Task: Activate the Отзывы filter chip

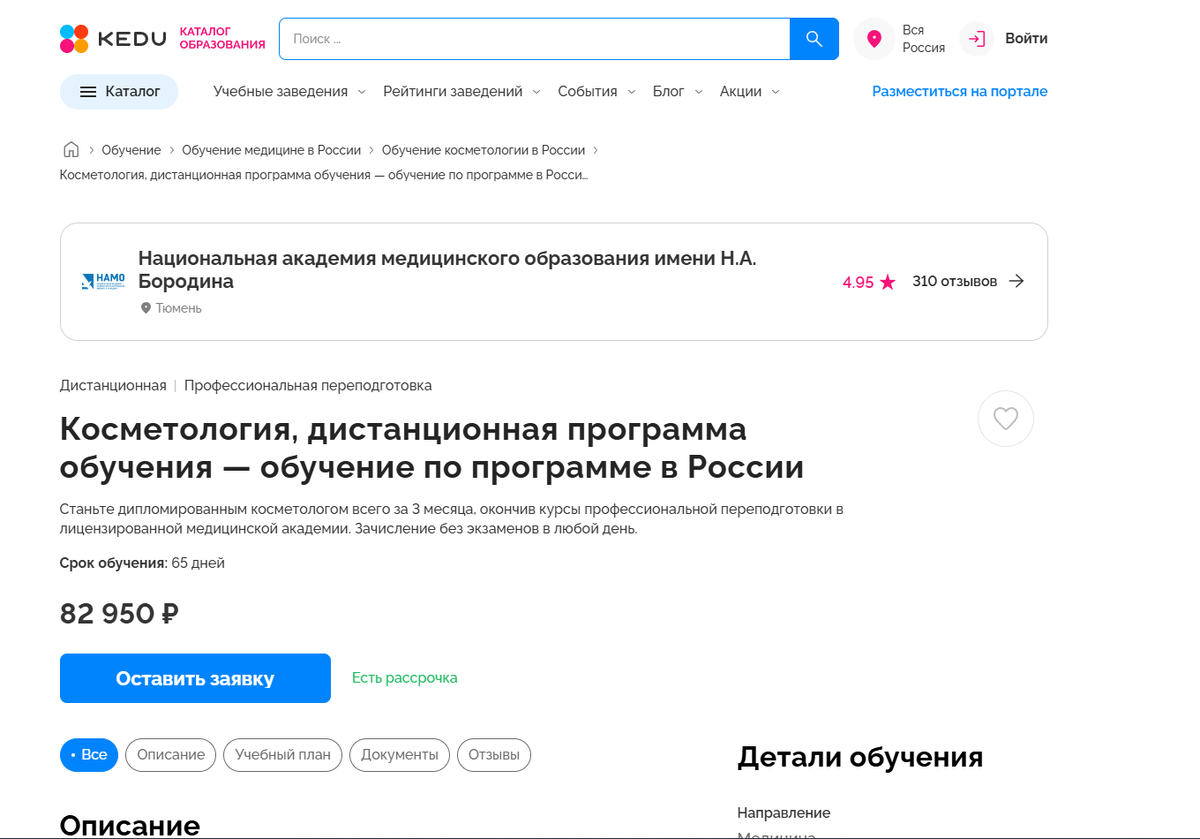Action: 493,755
